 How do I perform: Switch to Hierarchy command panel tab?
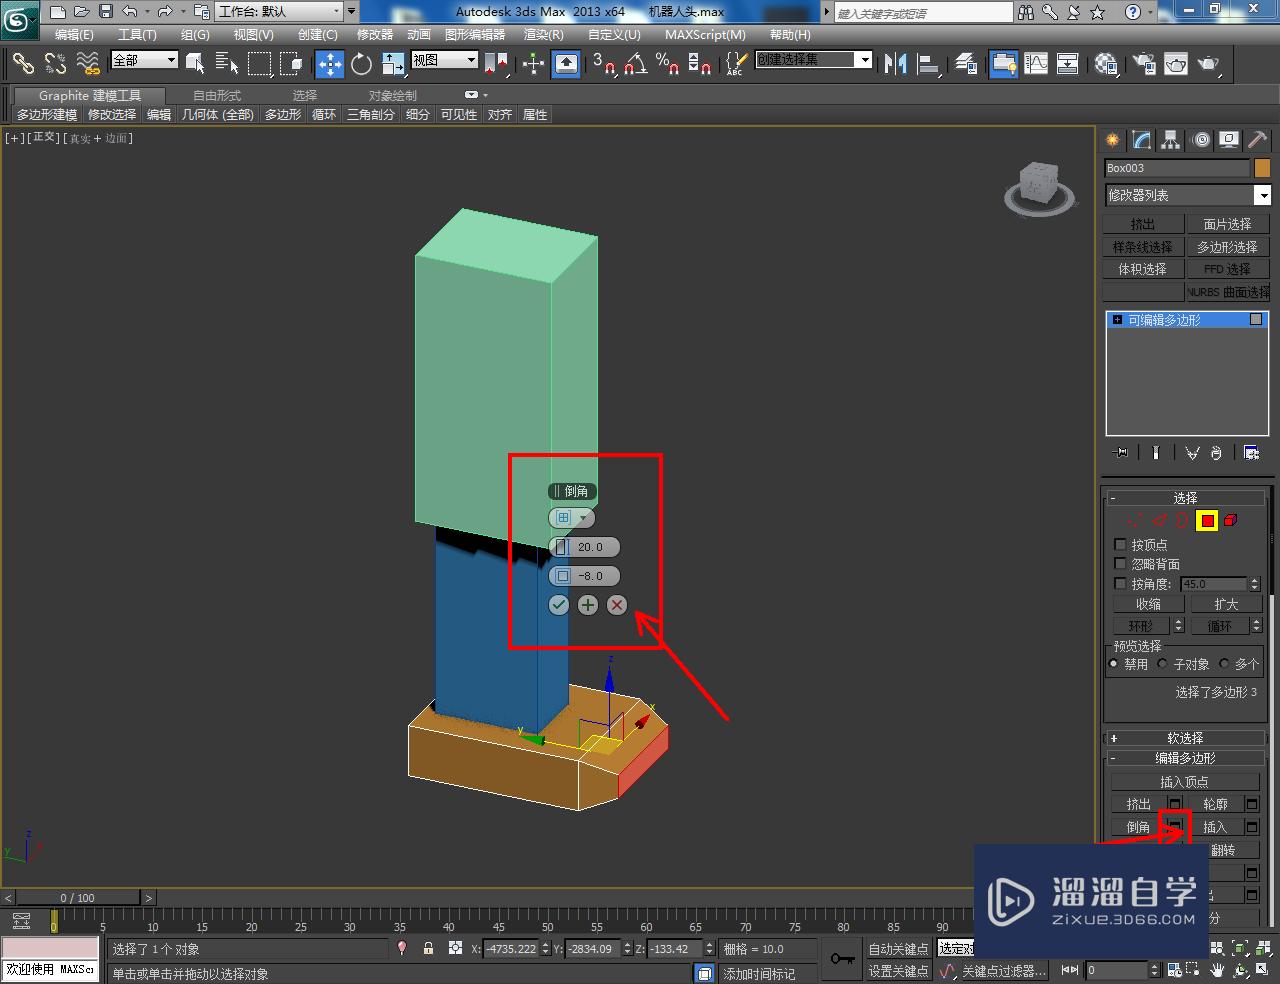(x=1170, y=140)
